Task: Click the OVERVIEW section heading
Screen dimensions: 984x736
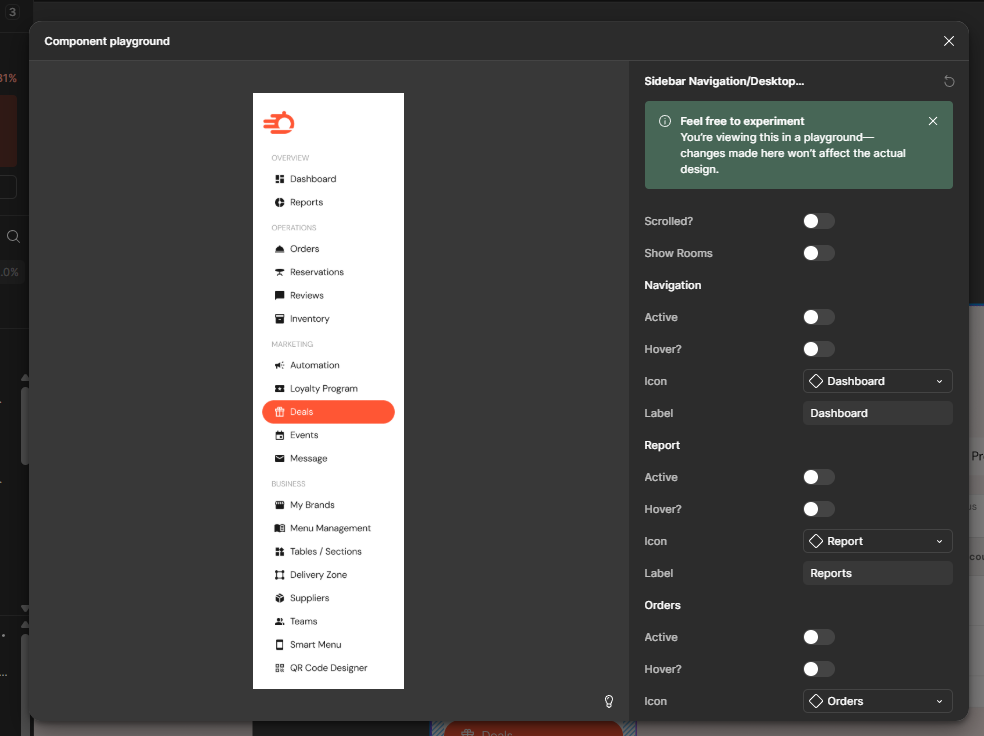Action: 290,158
